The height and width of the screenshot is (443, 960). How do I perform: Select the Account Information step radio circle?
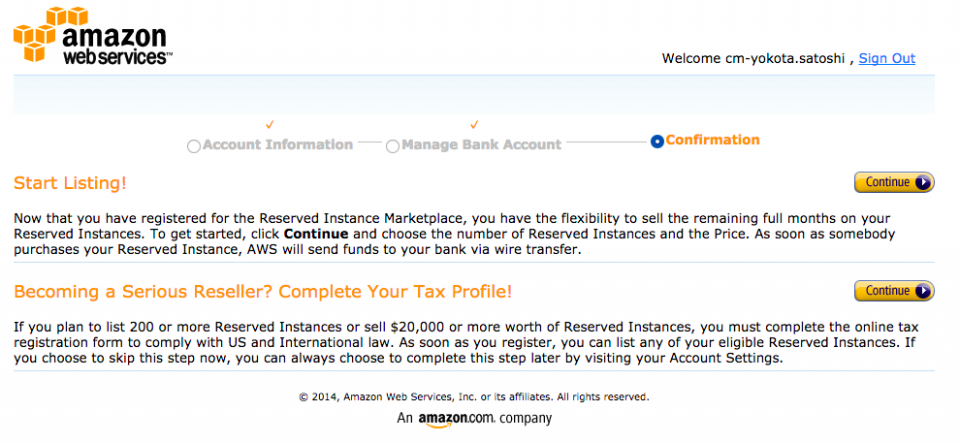pos(194,146)
